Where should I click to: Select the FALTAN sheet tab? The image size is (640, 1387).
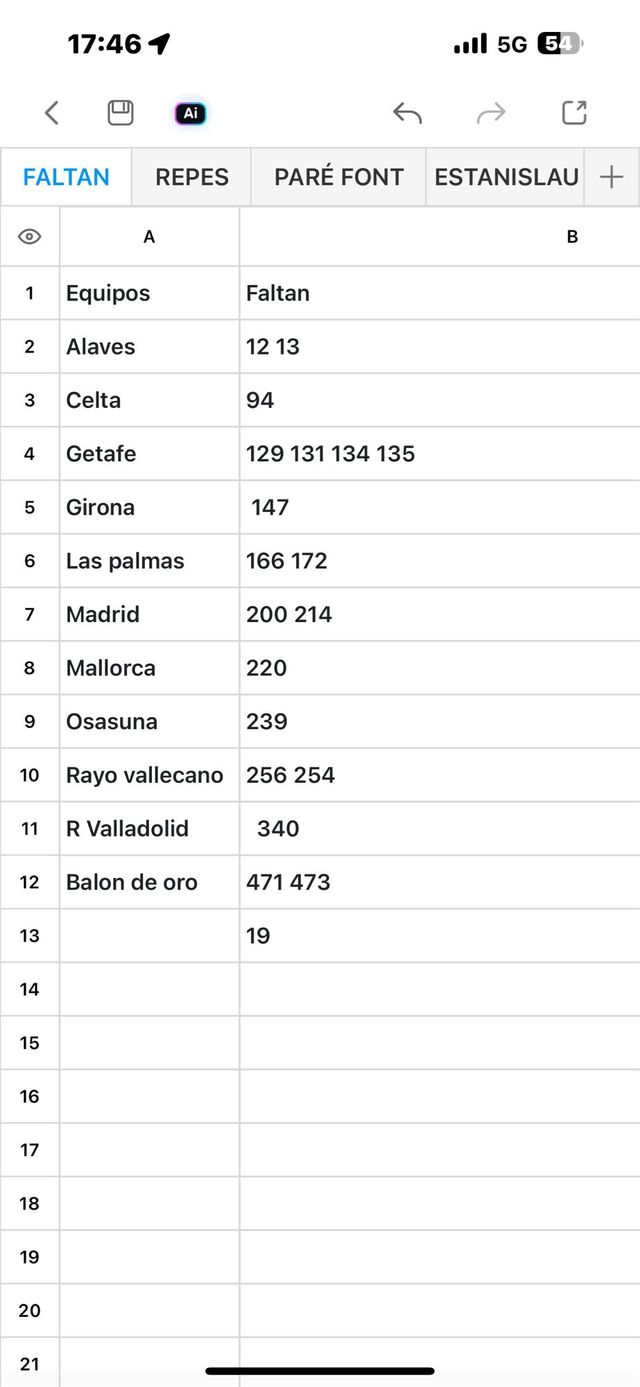(x=66, y=177)
